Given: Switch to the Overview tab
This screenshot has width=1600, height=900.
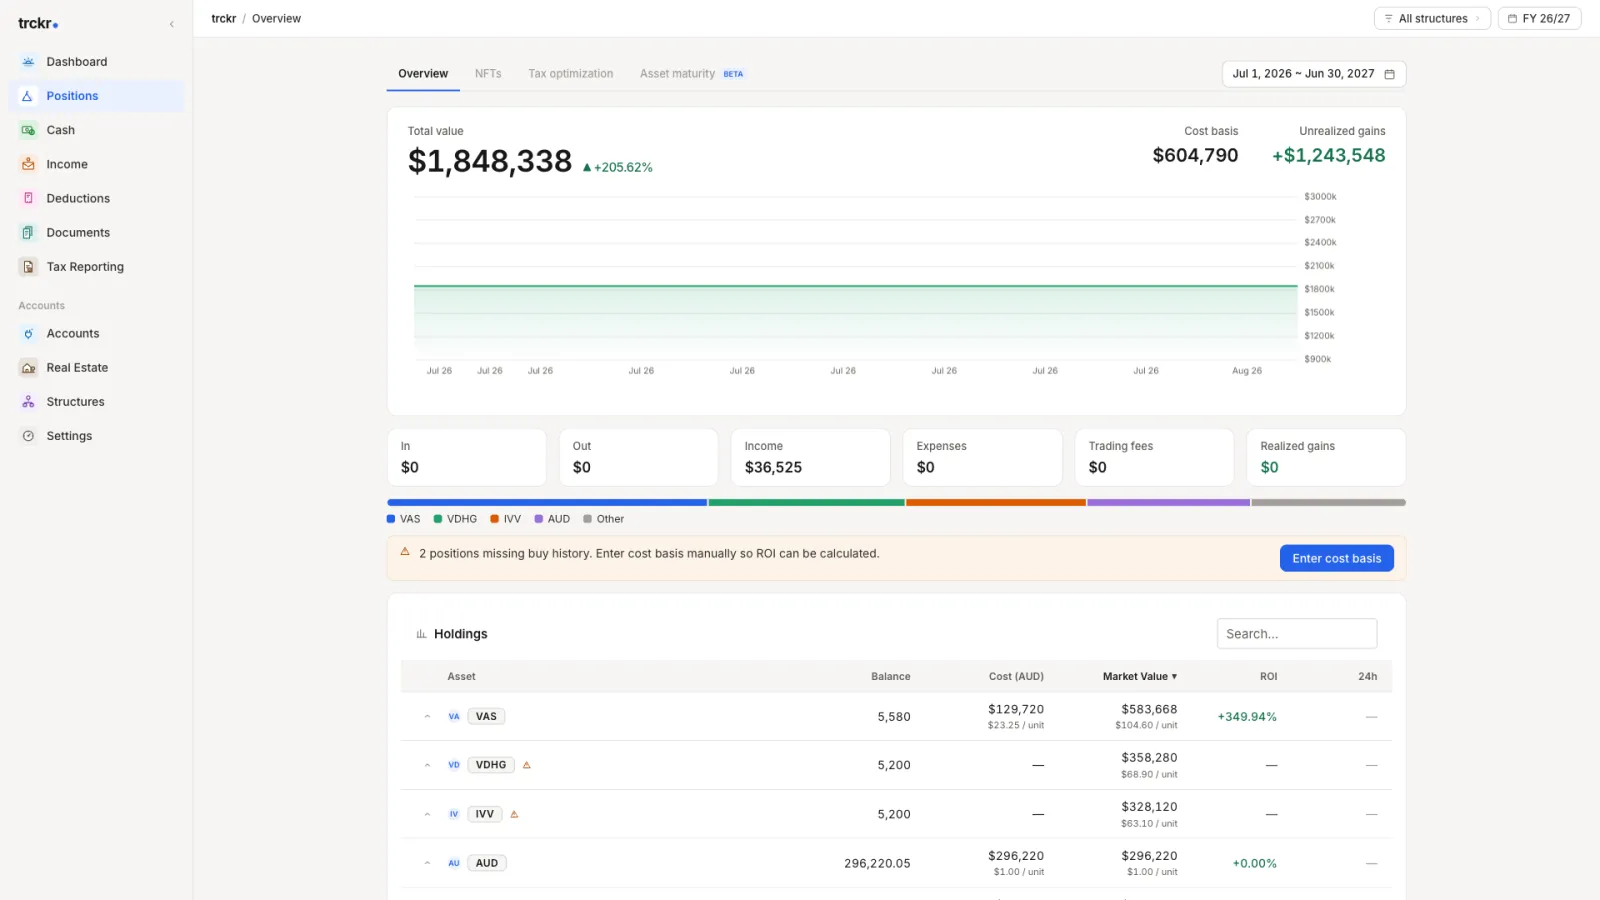Looking at the screenshot, I should [x=423, y=74].
